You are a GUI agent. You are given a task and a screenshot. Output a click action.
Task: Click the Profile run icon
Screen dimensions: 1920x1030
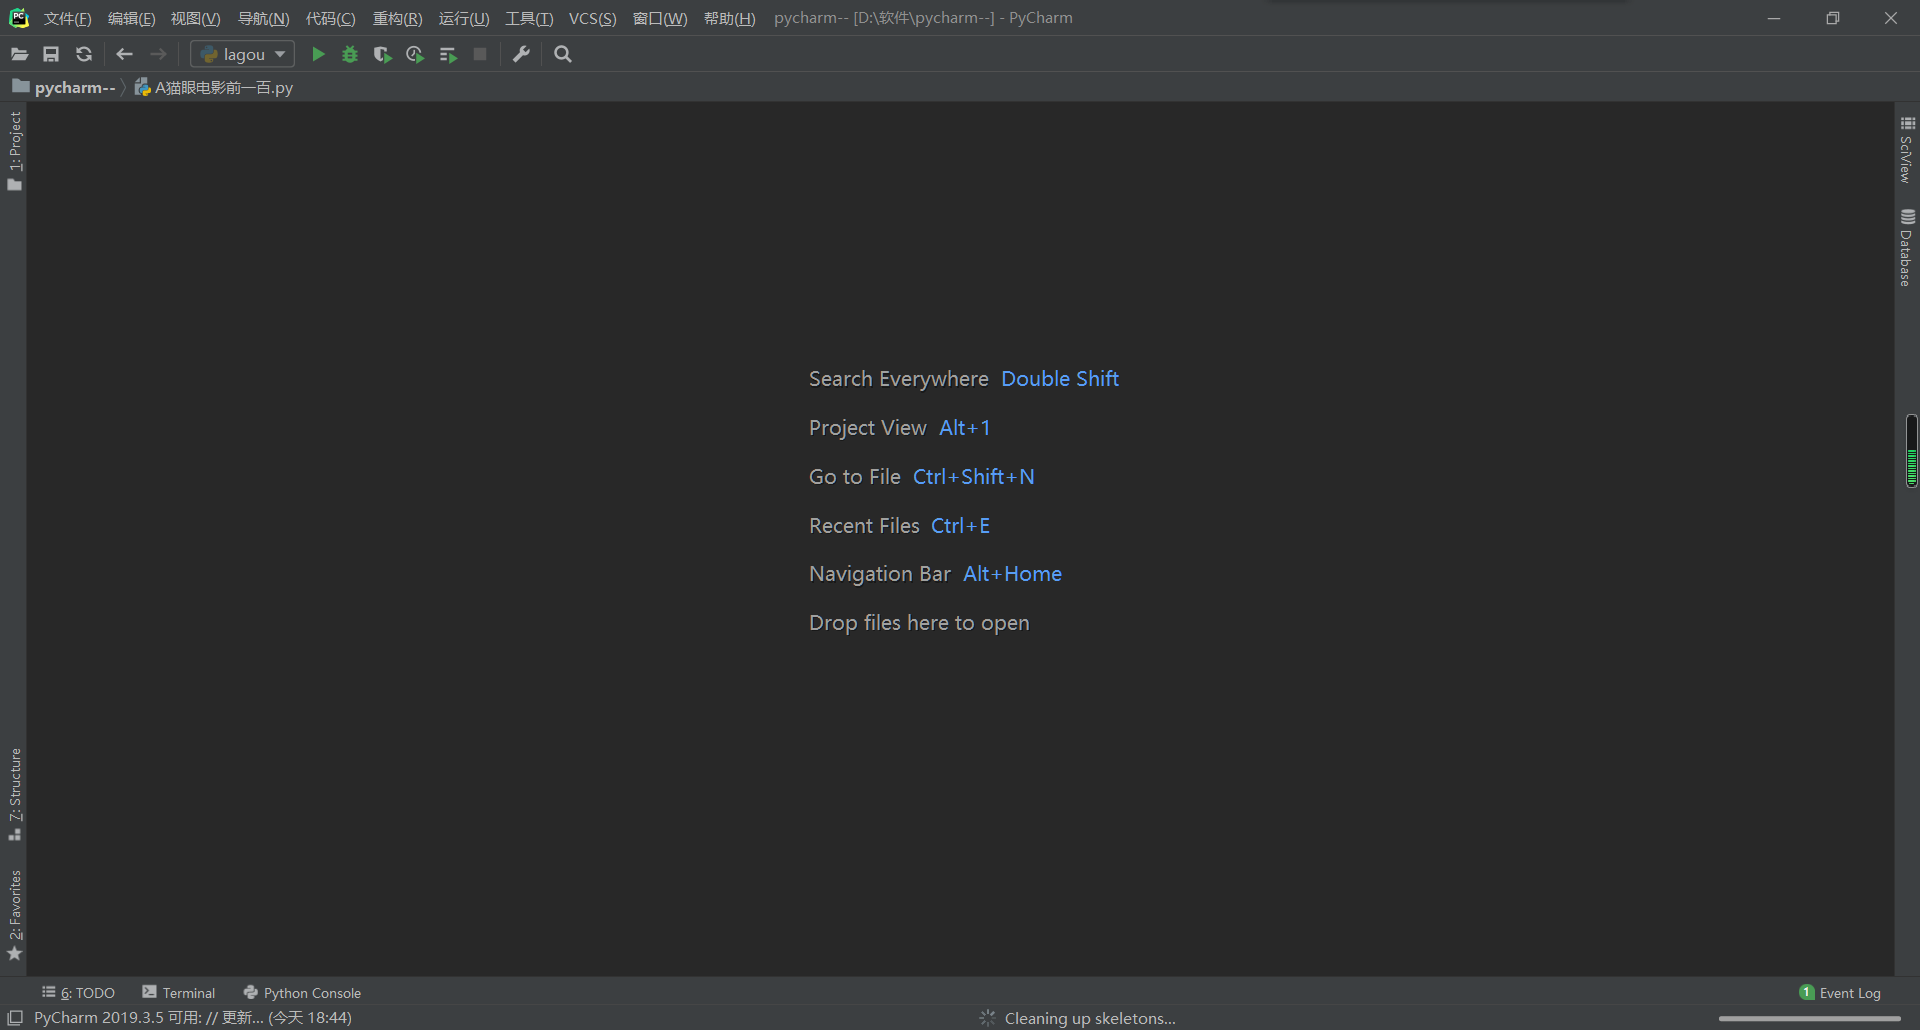coord(415,54)
